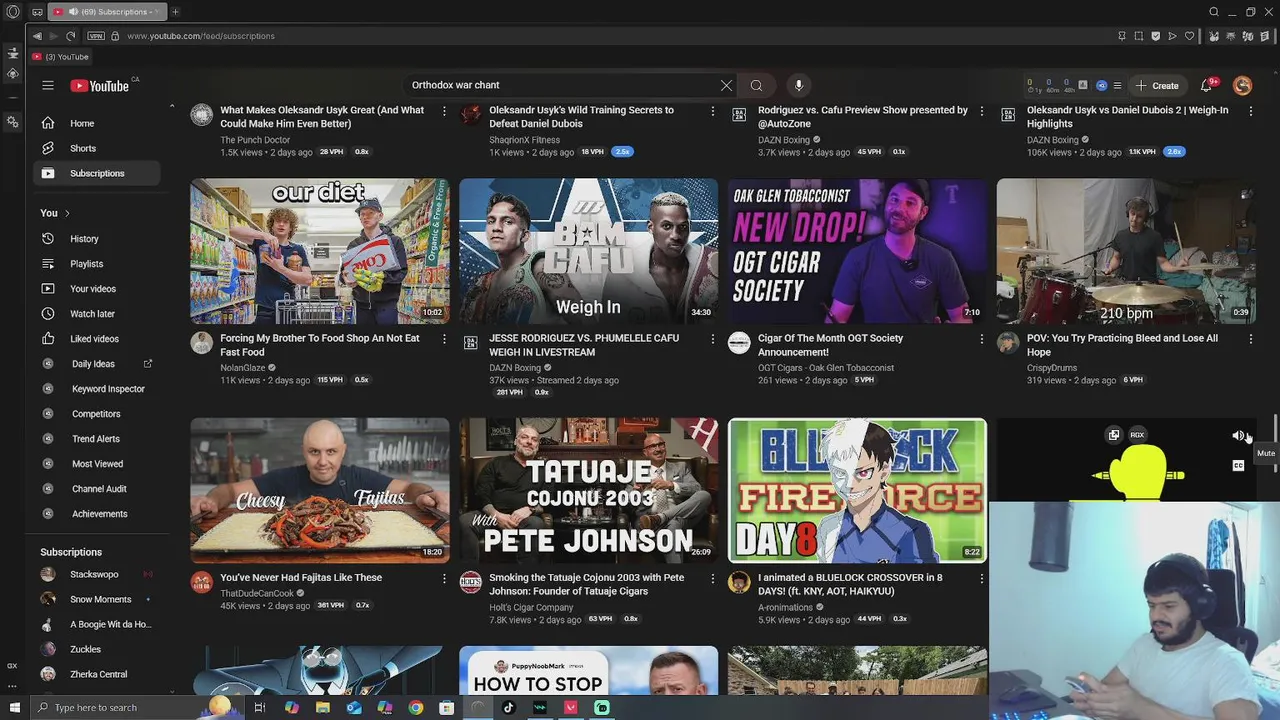
Task: Play the BLUELOCK FIRE FORCE DAY 8 thumbnail
Action: [857, 490]
